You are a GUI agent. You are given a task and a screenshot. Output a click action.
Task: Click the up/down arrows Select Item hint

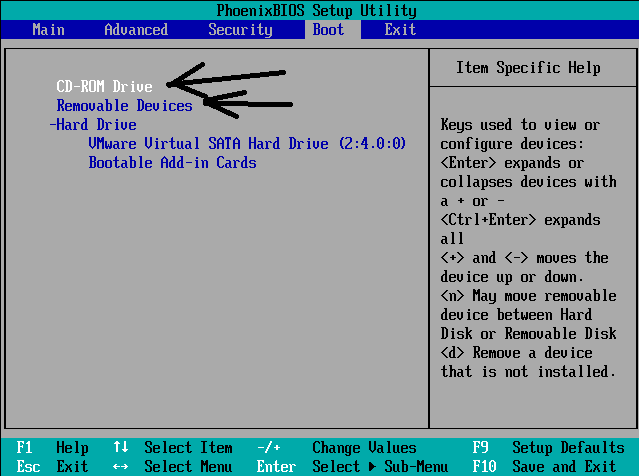point(172,448)
